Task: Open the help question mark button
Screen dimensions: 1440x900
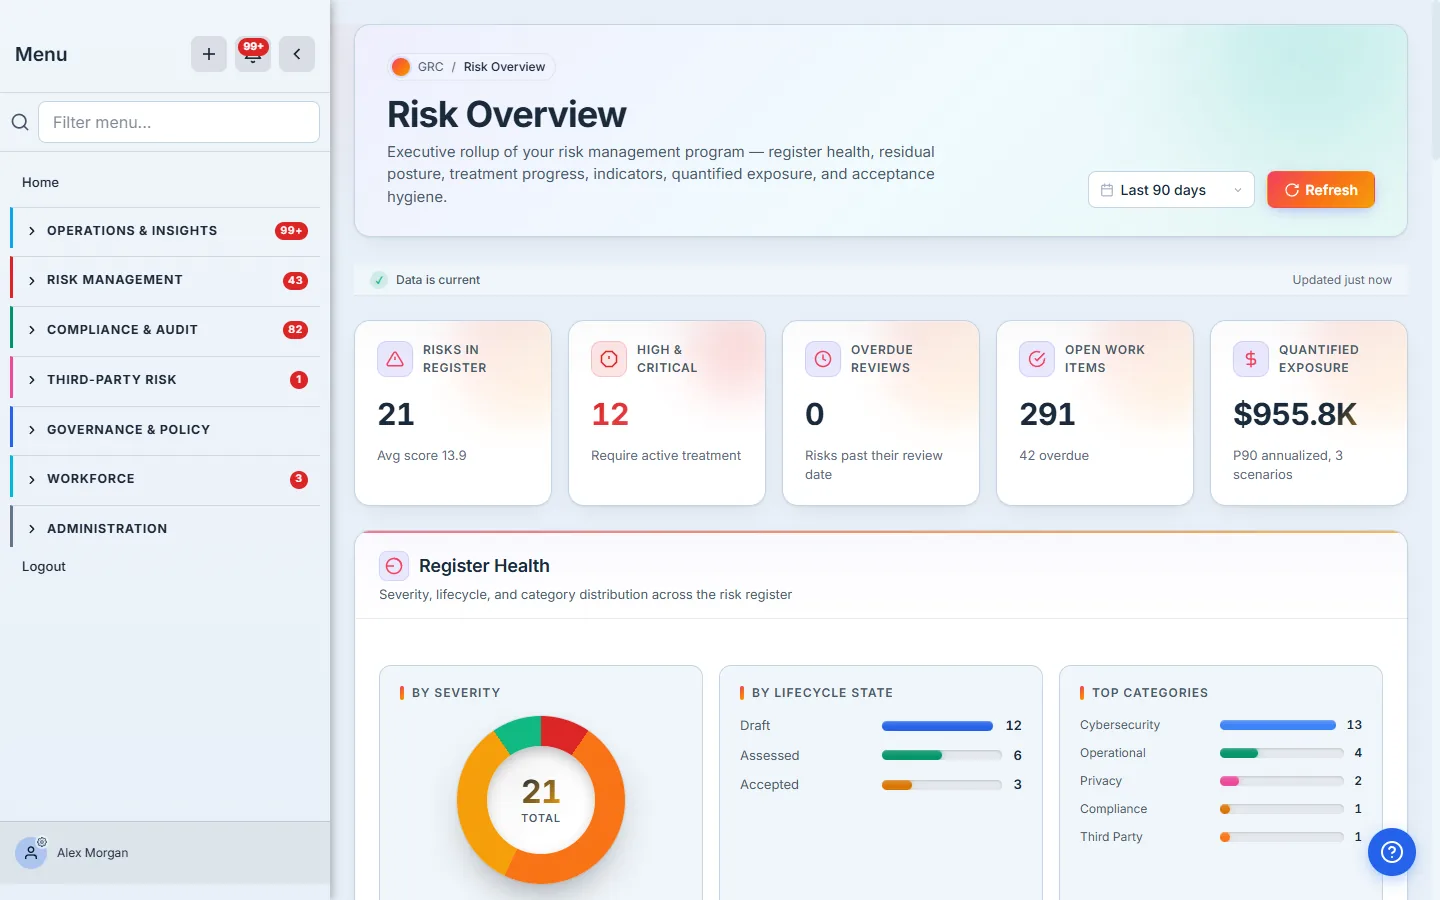Action: [x=1392, y=852]
